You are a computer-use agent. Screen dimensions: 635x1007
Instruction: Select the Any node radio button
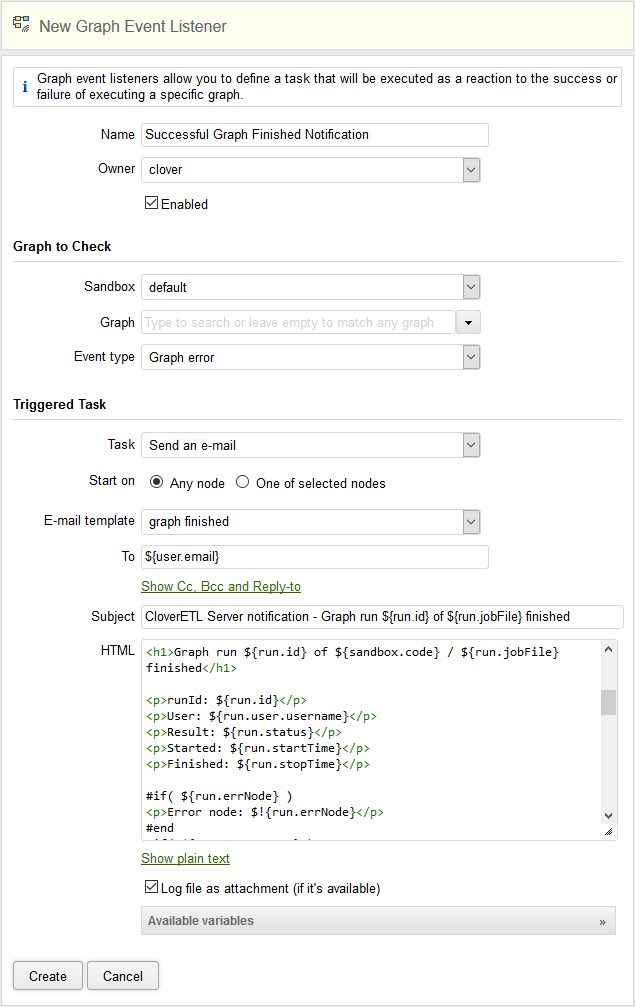(x=156, y=482)
